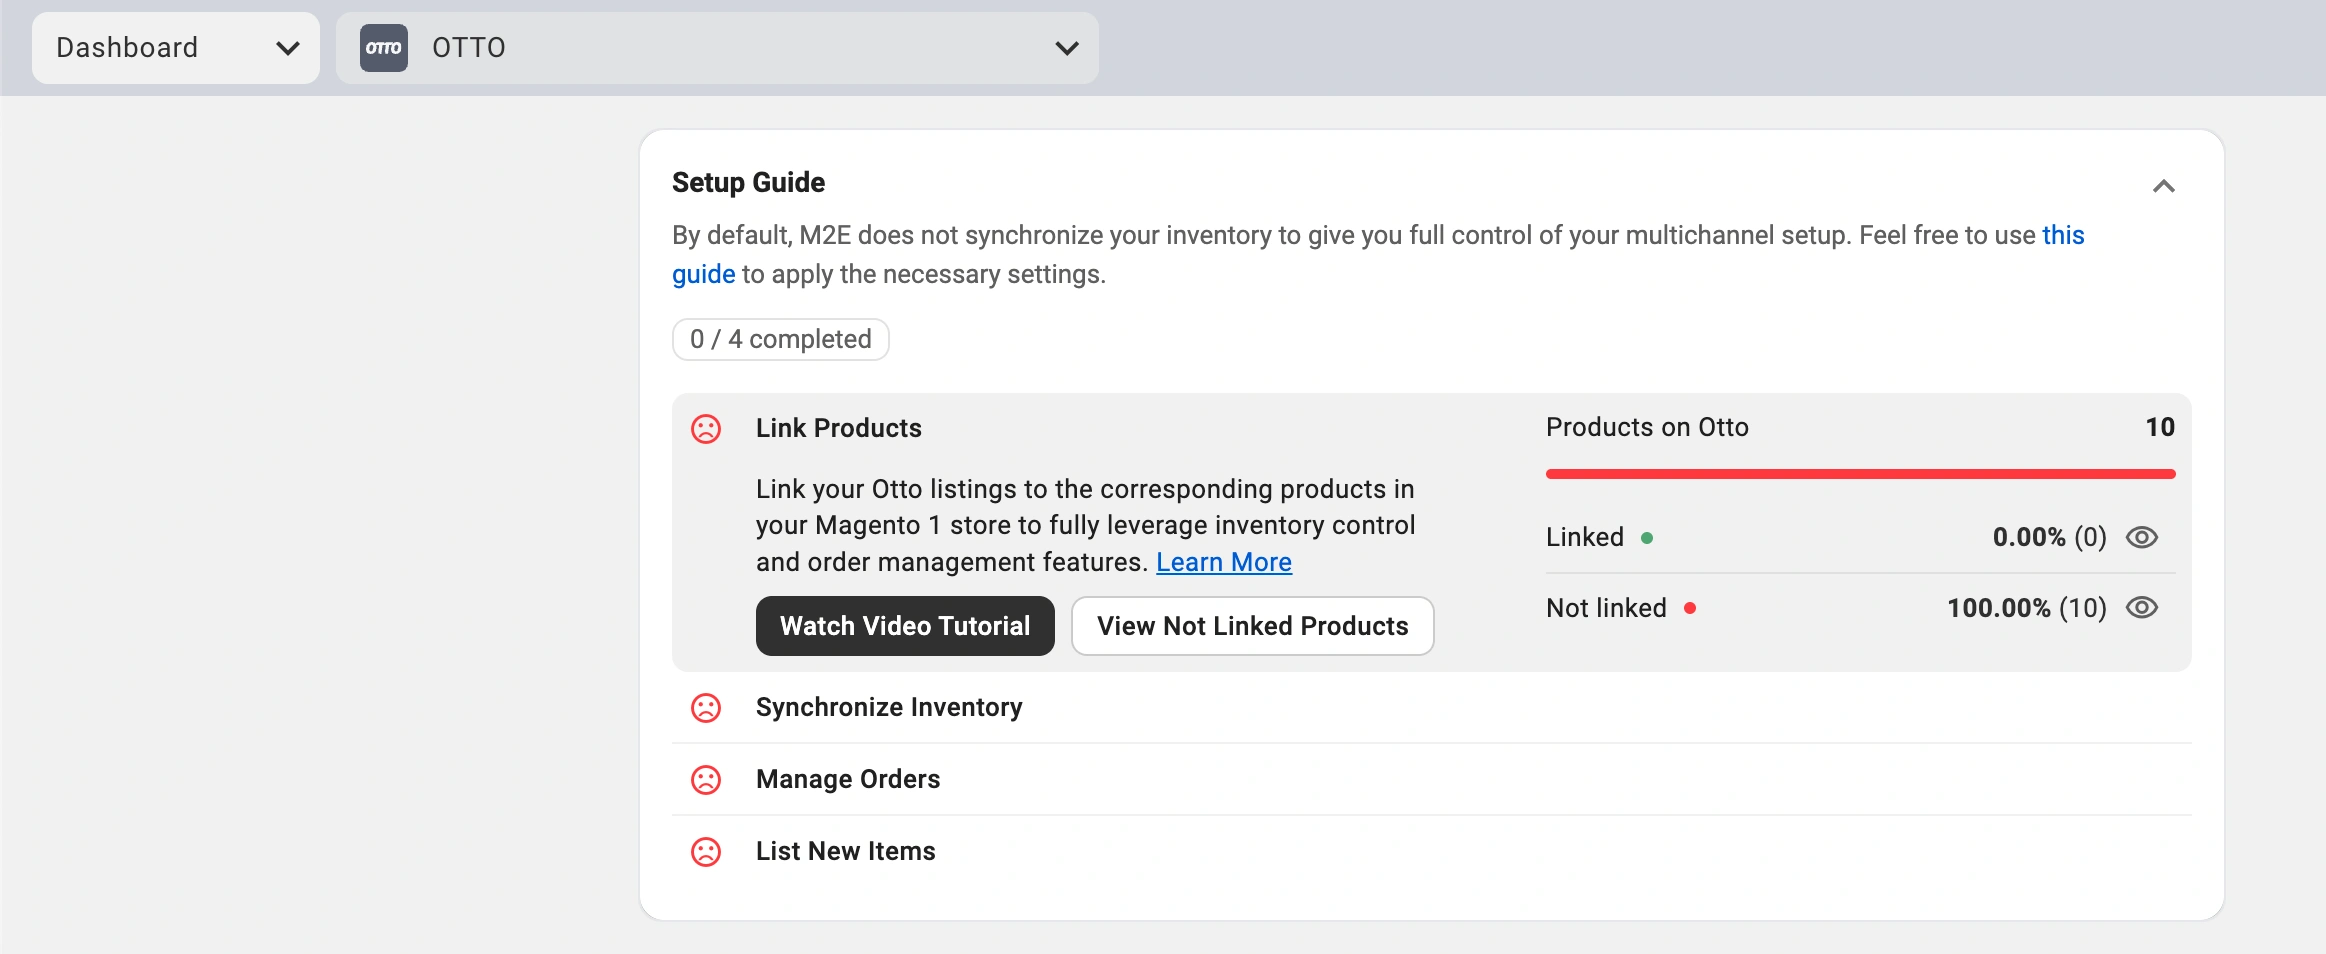Image resolution: width=2326 pixels, height=954 pixels.
Task: Expand the Manage Orders step
Action: (x=848, y=780)
